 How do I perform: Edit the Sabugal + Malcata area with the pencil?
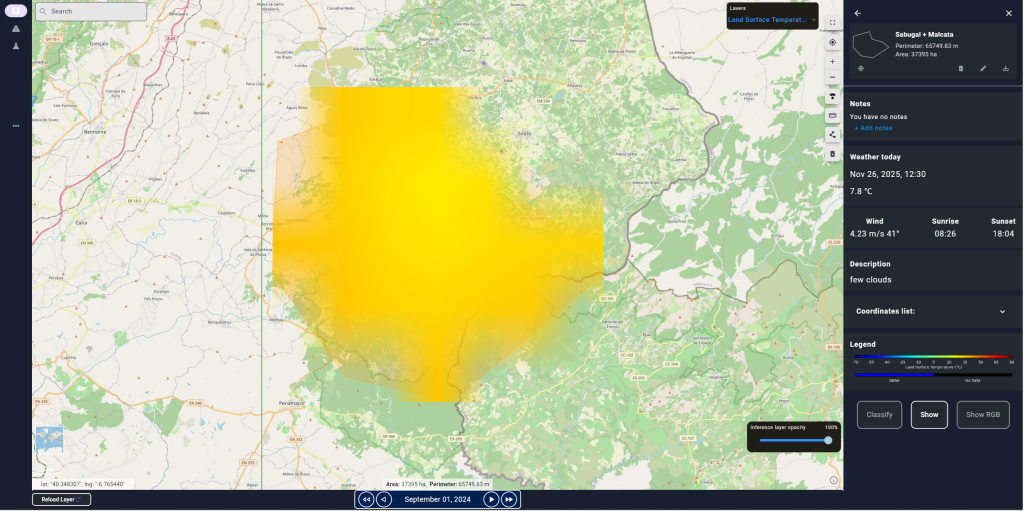tap(983, 68)
